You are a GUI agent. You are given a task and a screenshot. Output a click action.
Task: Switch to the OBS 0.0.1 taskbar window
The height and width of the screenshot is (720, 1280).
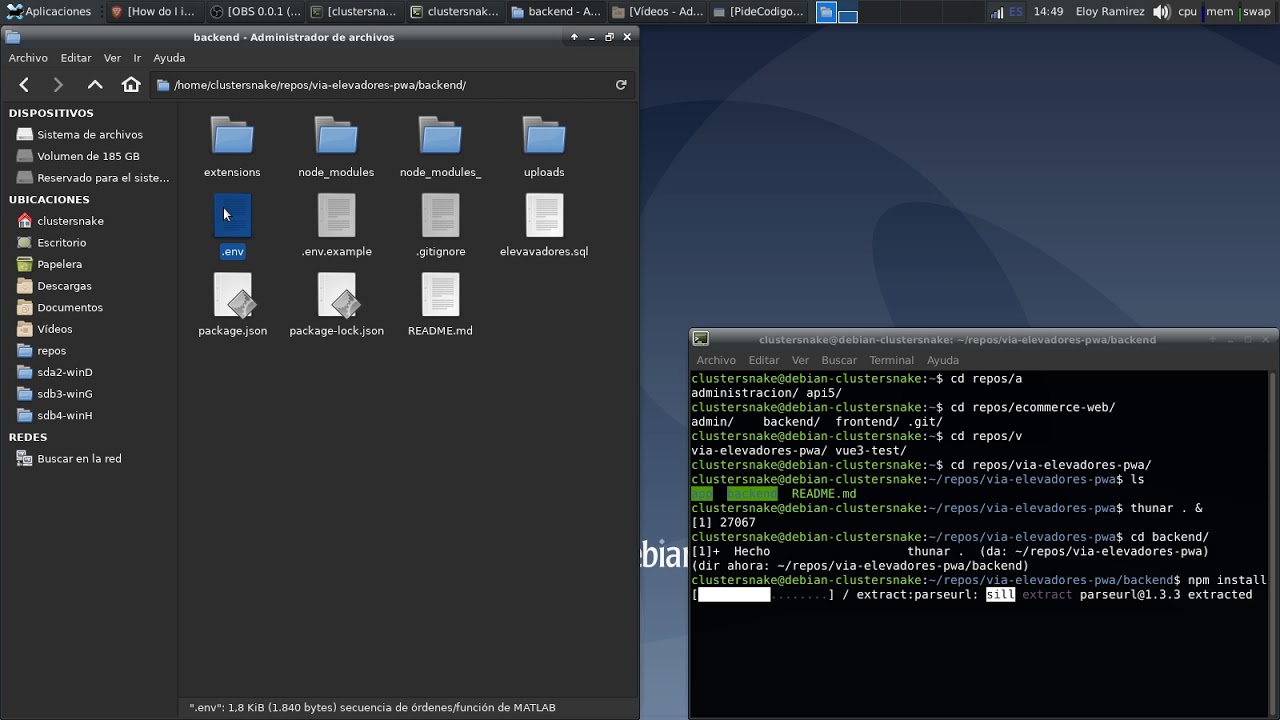[x=255, y=12]
